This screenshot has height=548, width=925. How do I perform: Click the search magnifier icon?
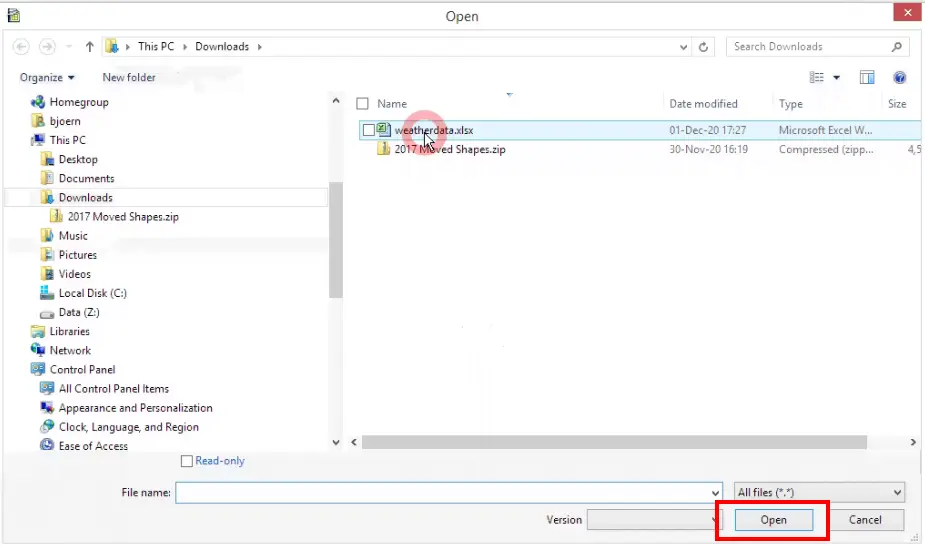click(896, 47)
